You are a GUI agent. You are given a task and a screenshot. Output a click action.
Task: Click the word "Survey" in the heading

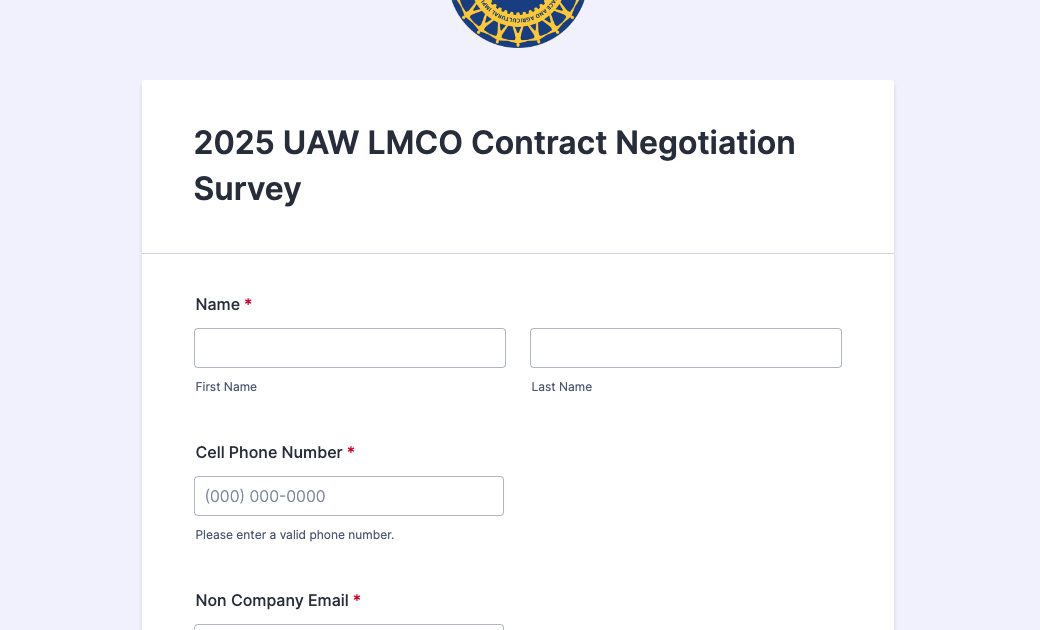(247, 189)
